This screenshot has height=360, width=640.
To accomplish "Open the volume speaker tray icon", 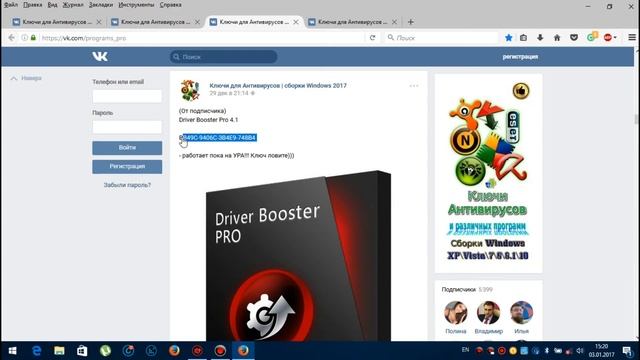I will pos(580,351).
